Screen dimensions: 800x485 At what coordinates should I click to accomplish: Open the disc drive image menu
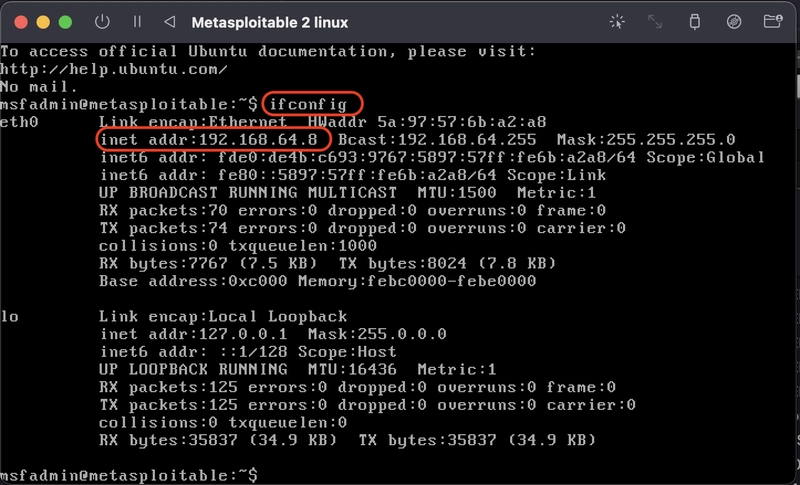click(x=734, y=22)
